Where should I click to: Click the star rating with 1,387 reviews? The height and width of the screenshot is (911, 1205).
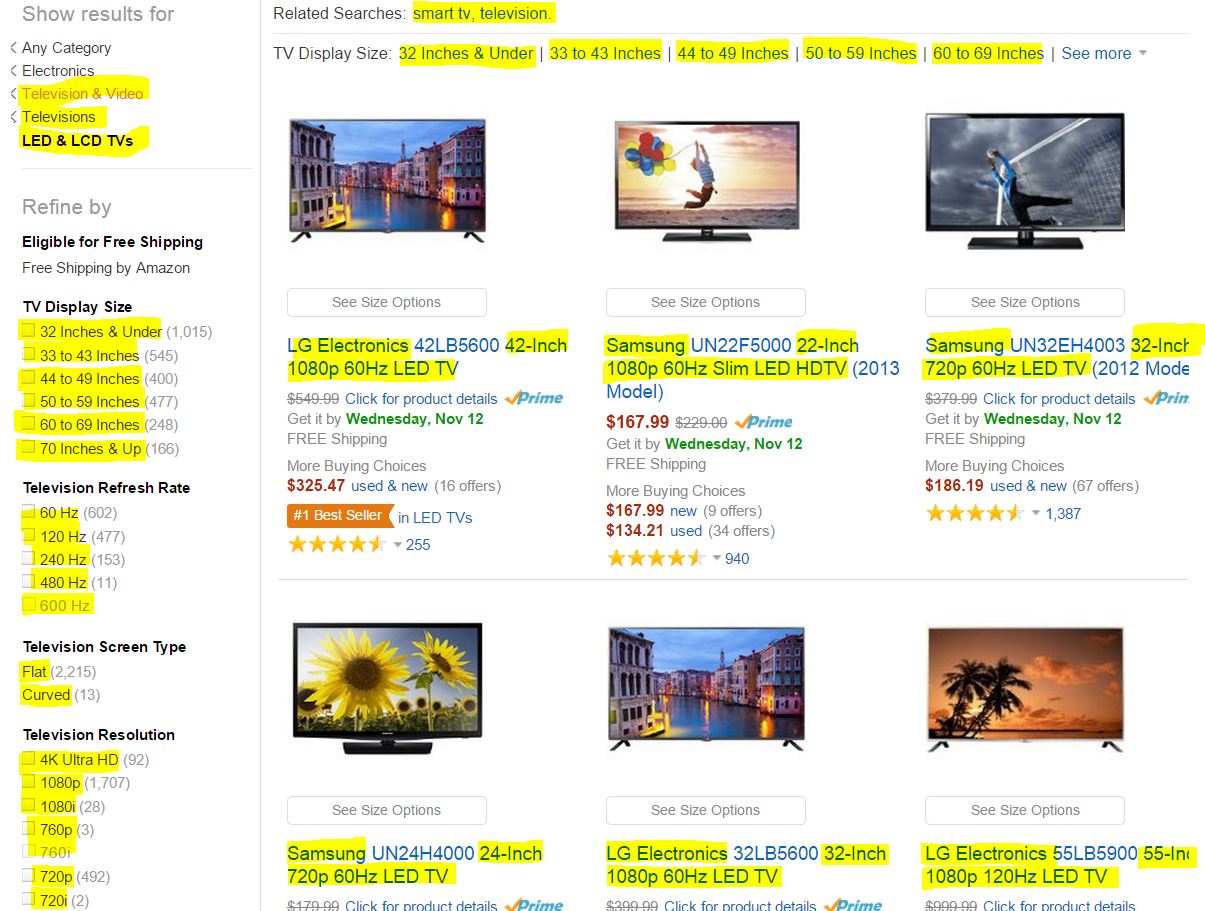(x=974, y=514)
